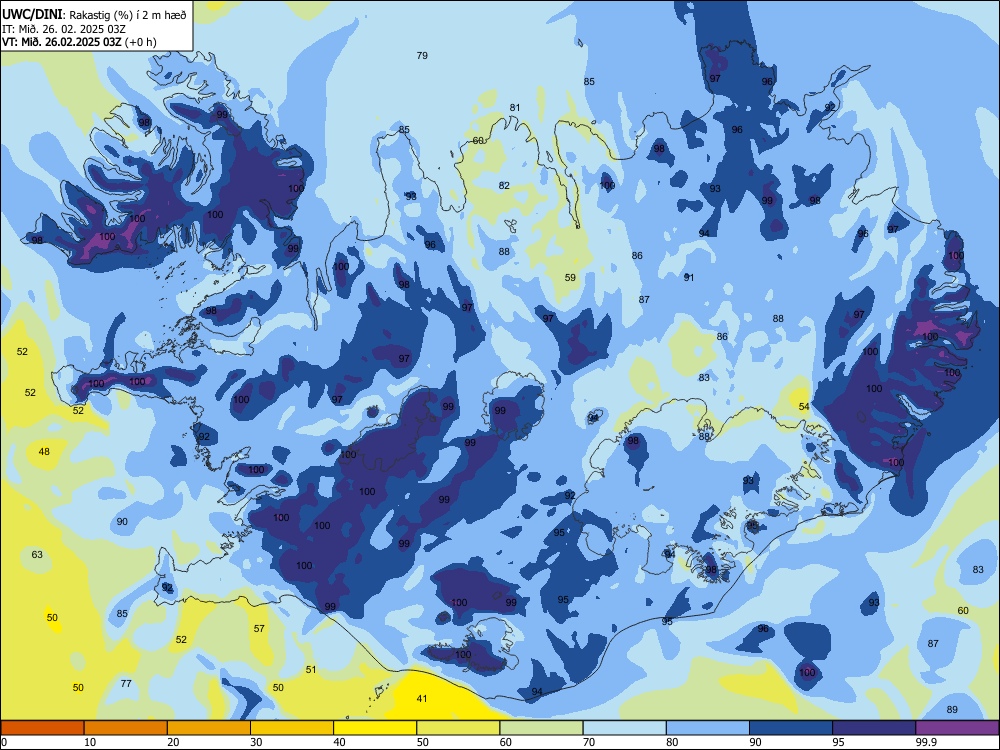Click the humidity value 63 on the map
The width and height of the screenshot is (1000, 750).
[x=37, y=554]
